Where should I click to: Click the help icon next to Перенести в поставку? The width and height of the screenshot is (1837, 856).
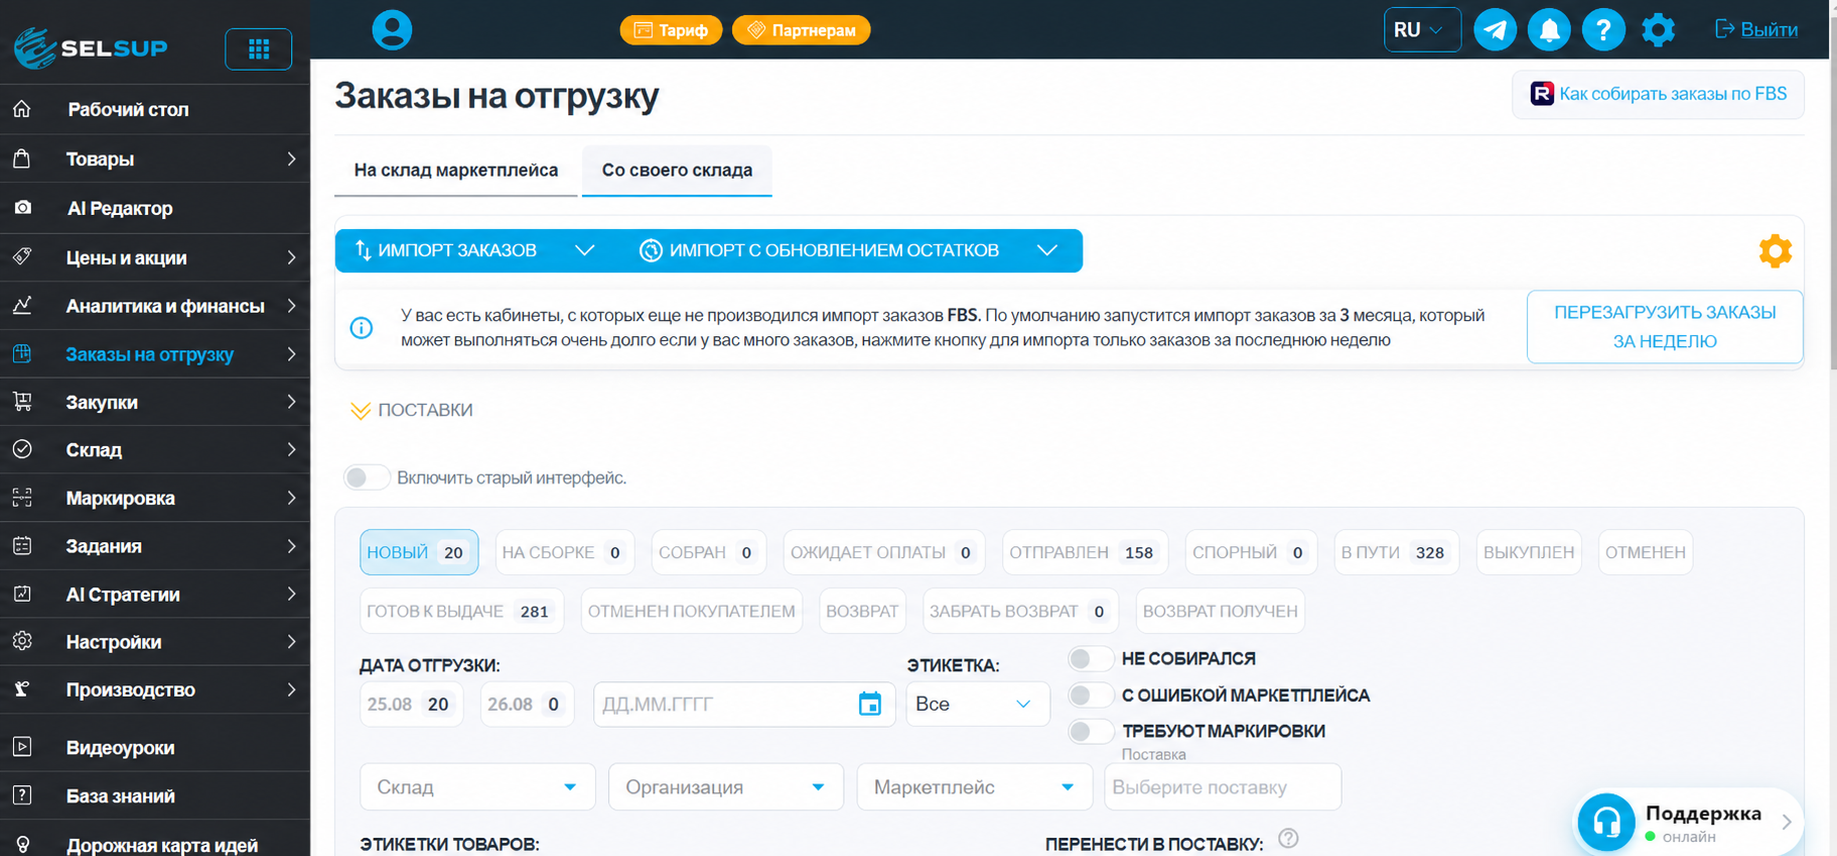[x=1288, y=838]
